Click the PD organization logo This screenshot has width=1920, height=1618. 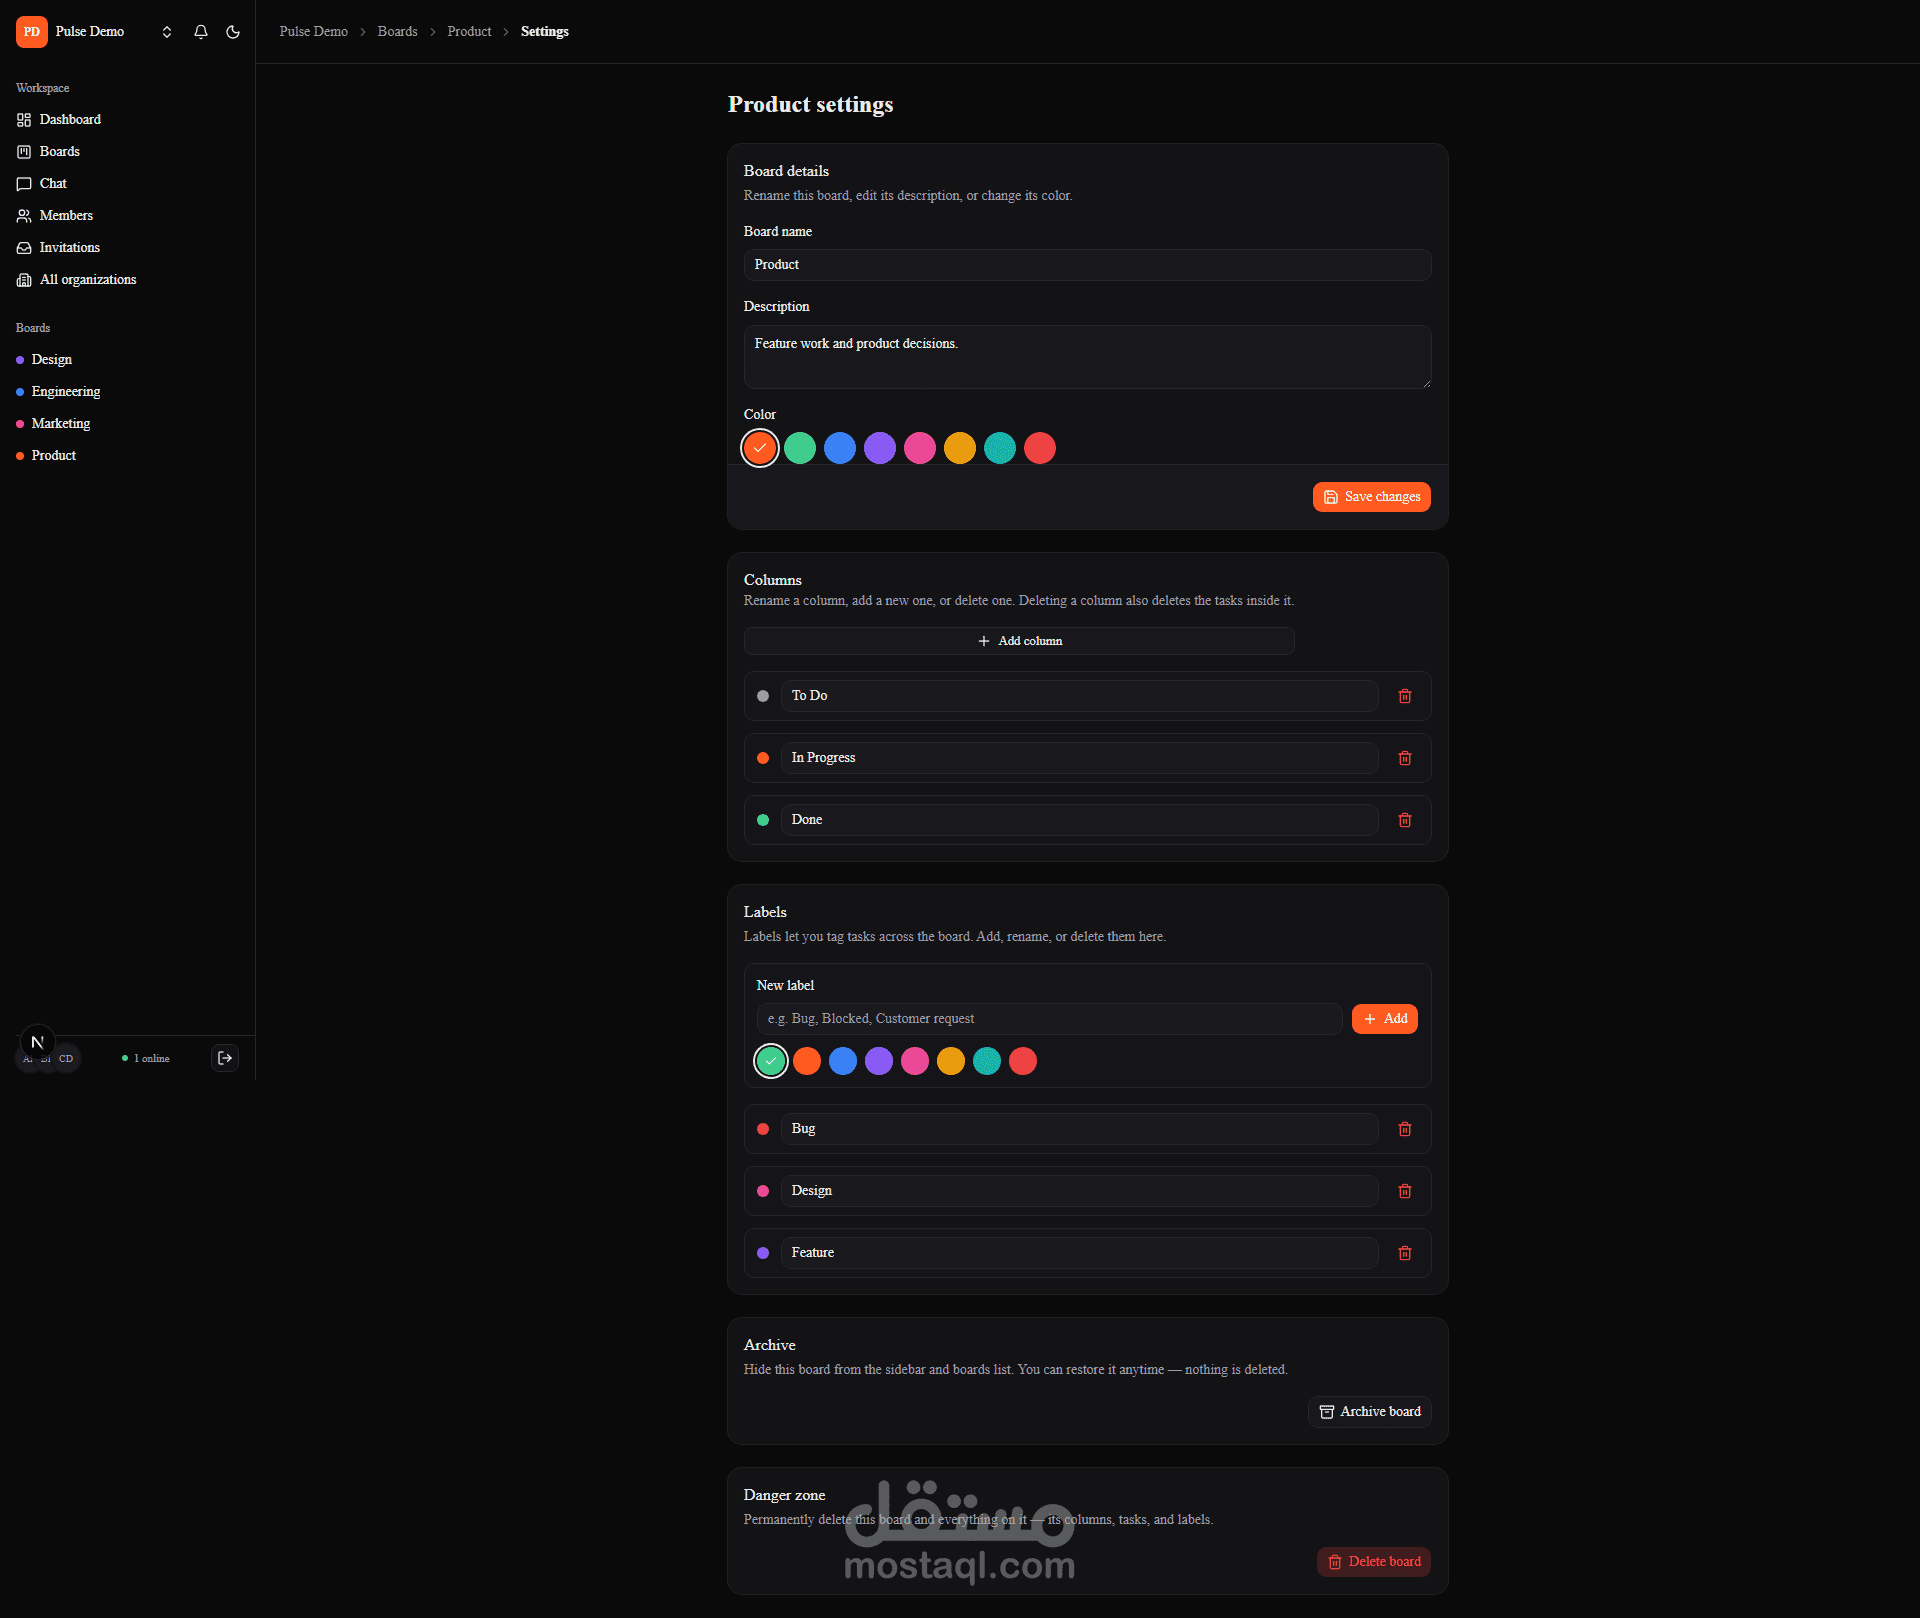[x=32, y=32]
